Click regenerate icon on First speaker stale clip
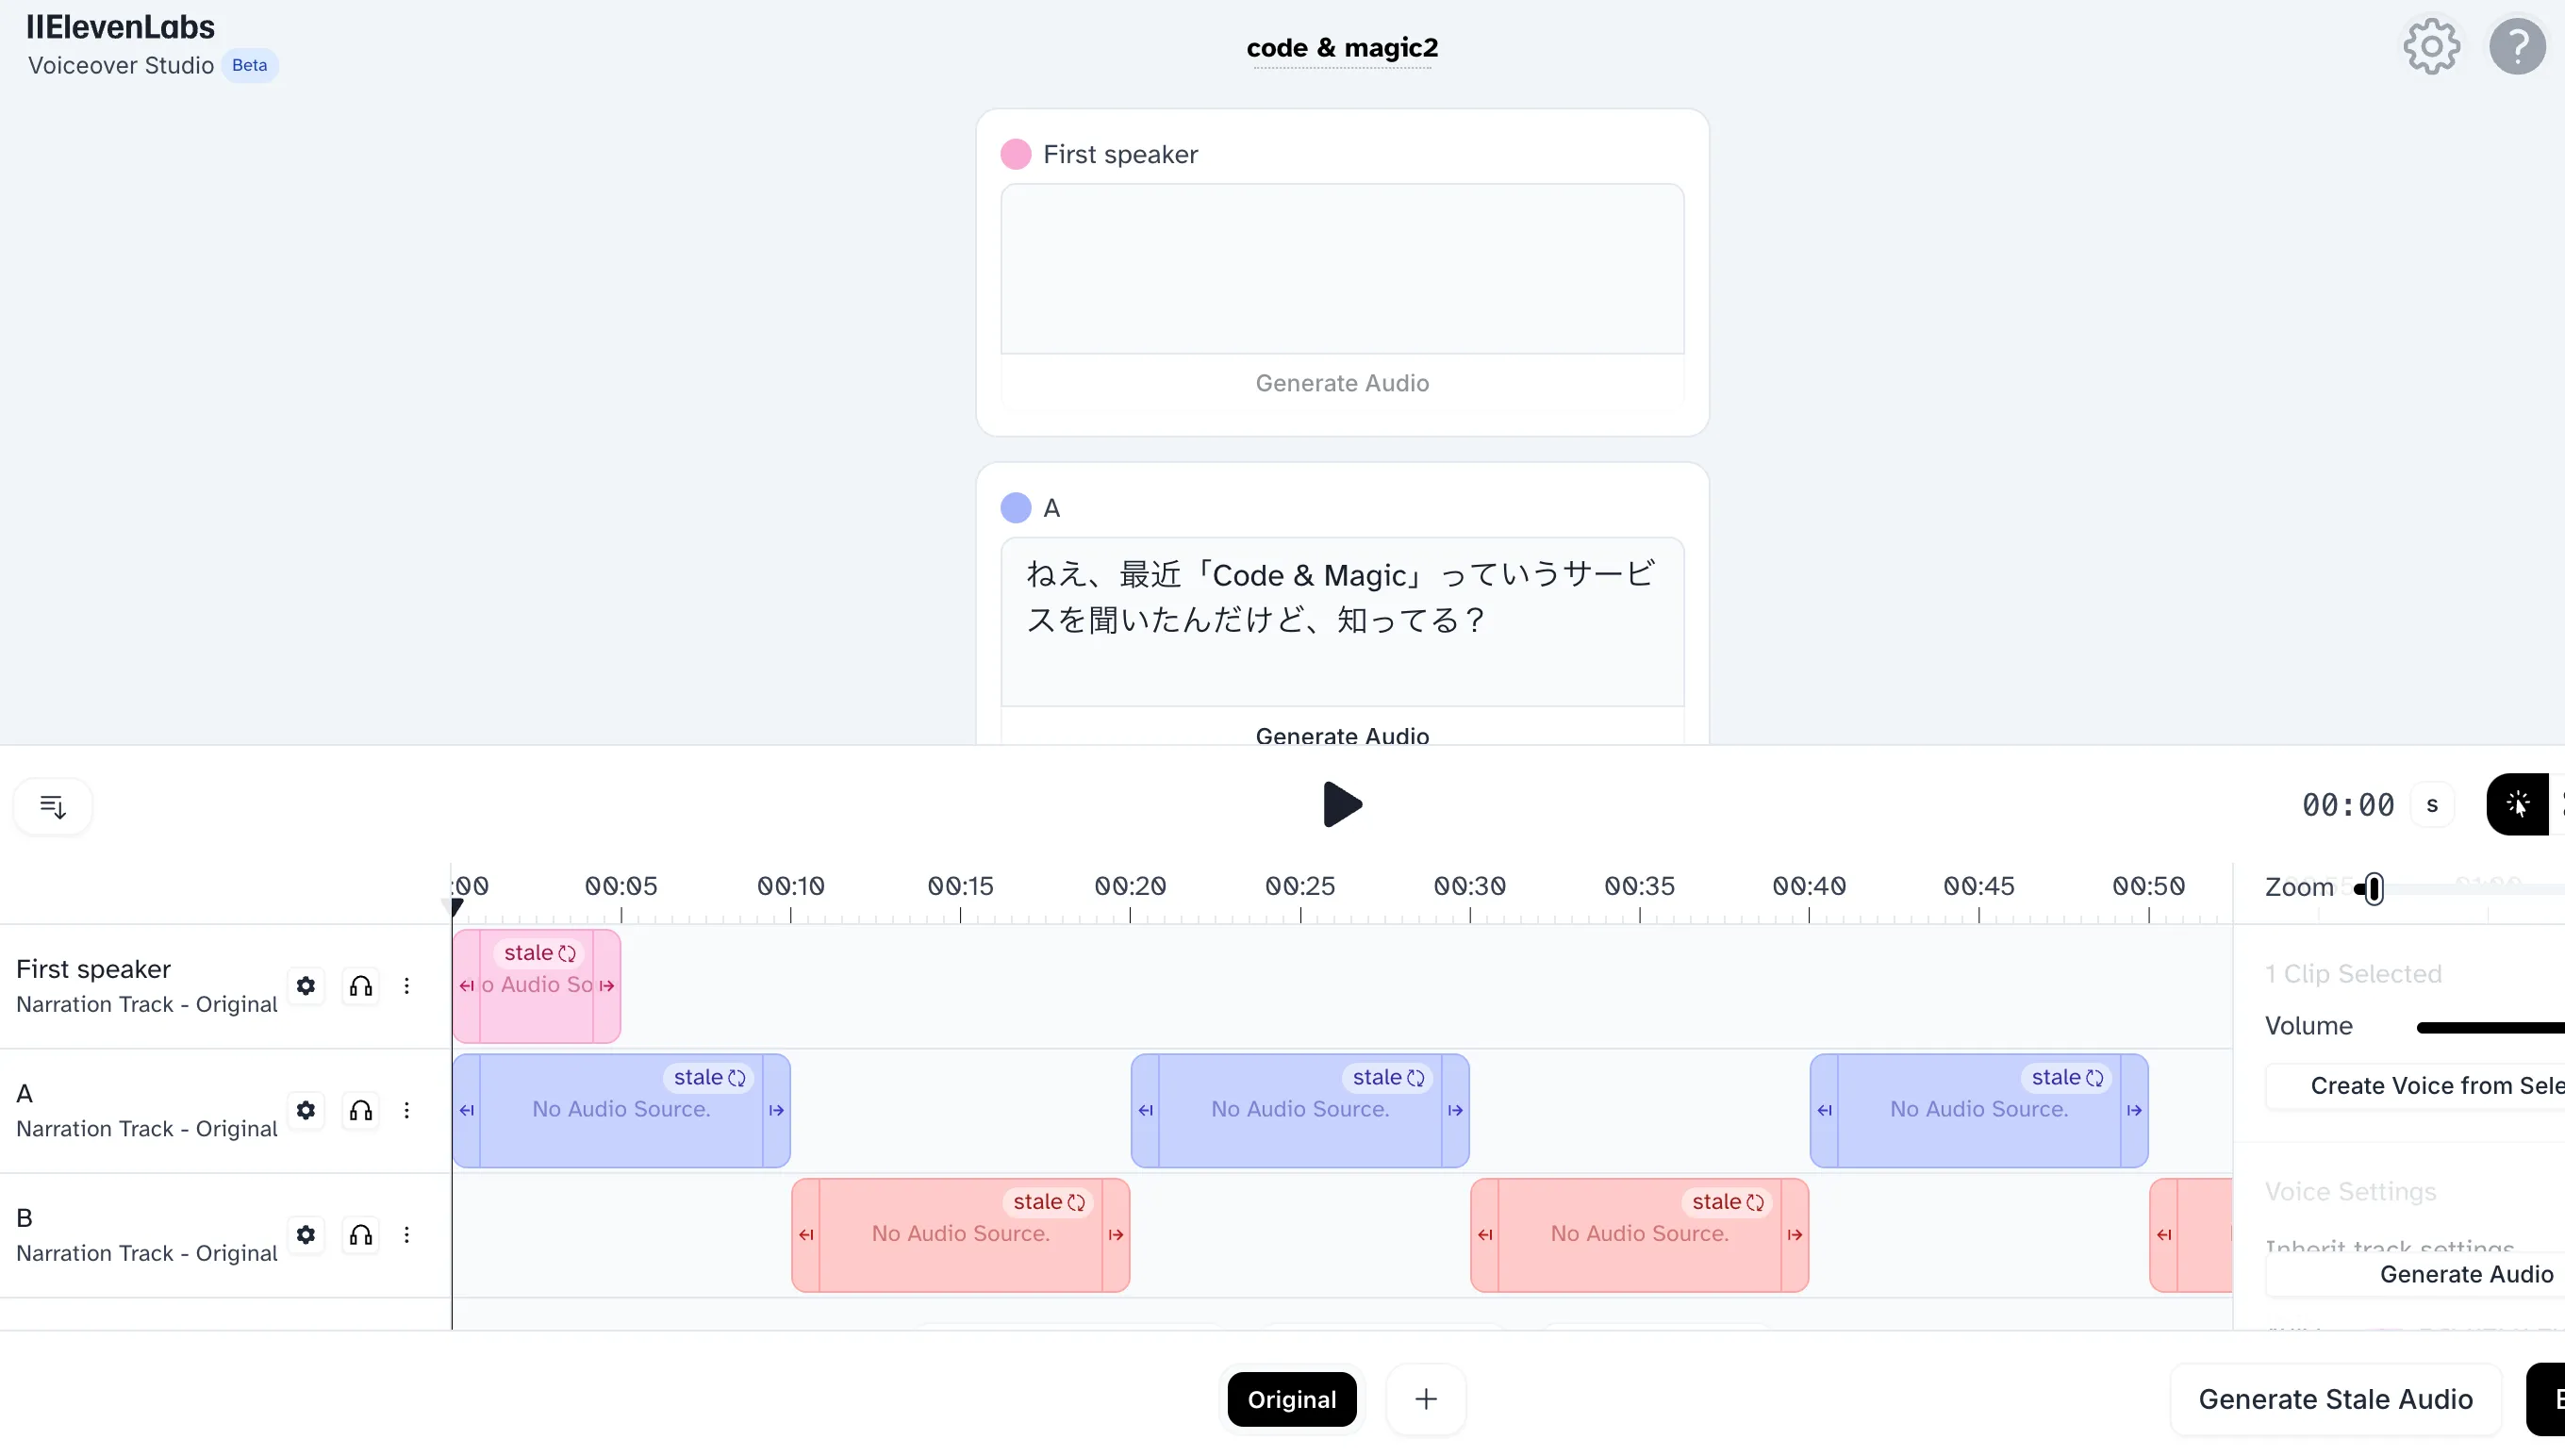The image size is (2565, 1456). tap(567, 954)
